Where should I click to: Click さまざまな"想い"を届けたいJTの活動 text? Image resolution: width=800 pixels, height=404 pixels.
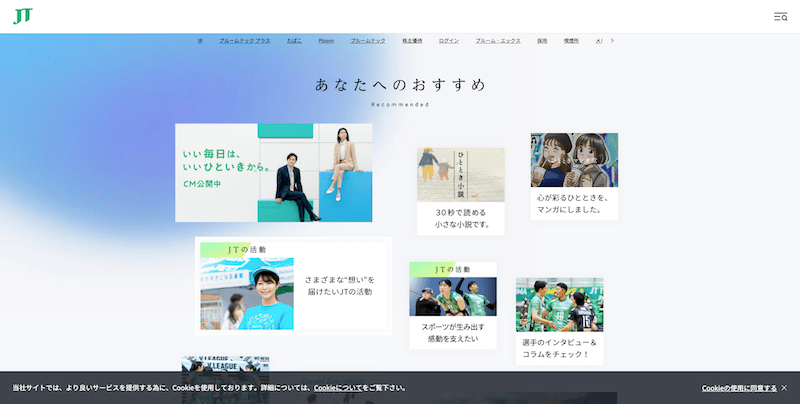click(x=340, y=286)
